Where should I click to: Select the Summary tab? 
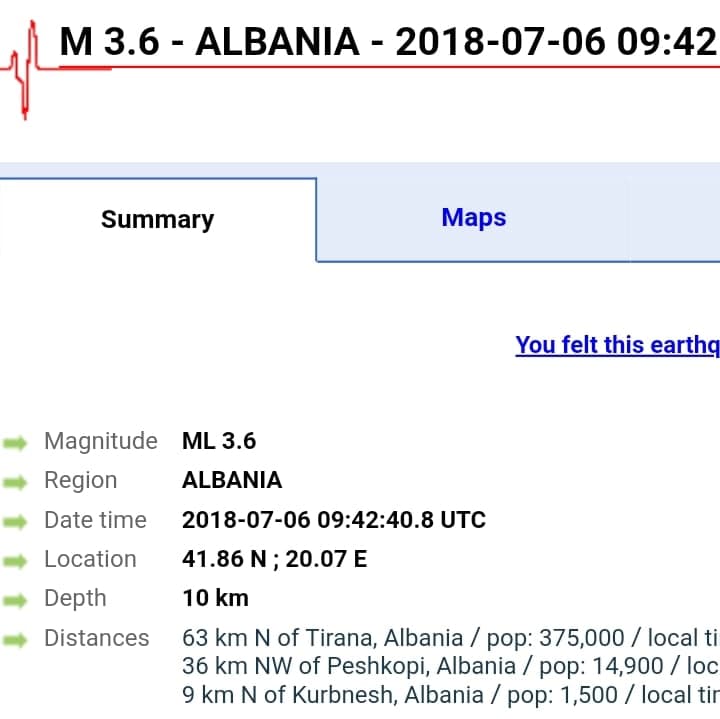coord(158,220)
